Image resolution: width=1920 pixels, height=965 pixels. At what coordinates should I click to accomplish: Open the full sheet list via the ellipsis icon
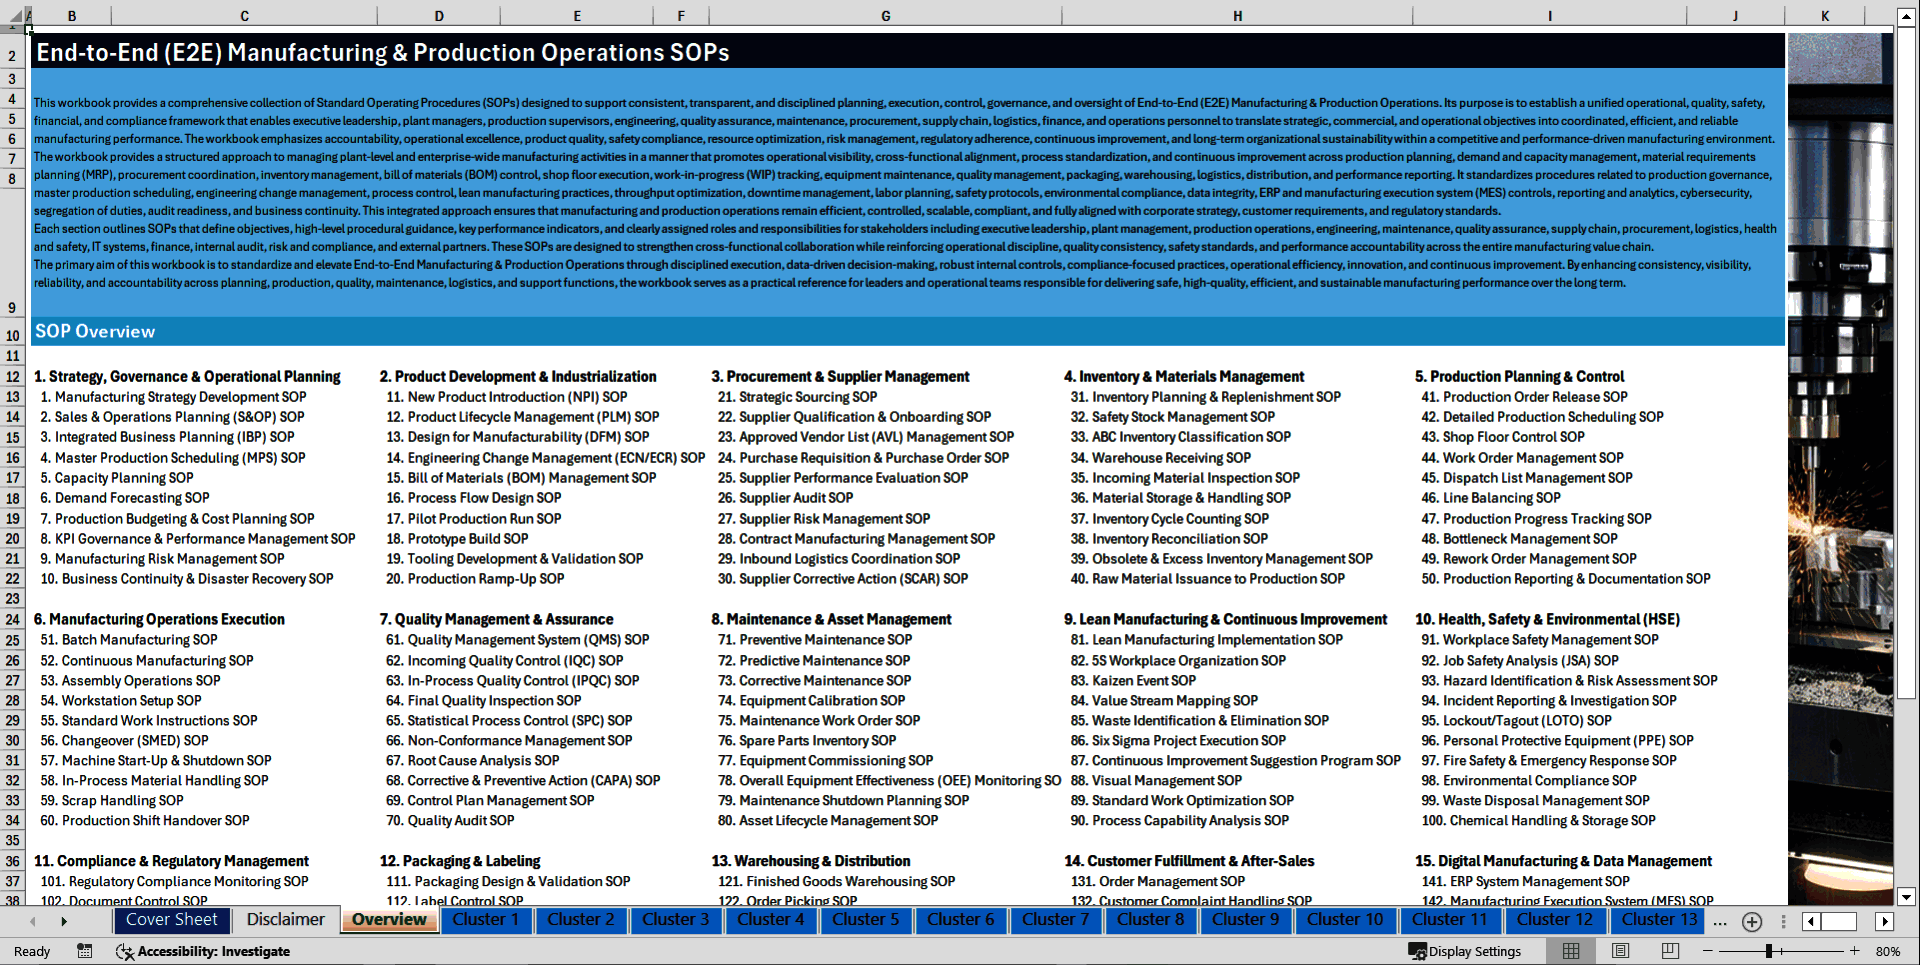point(1719,921)
